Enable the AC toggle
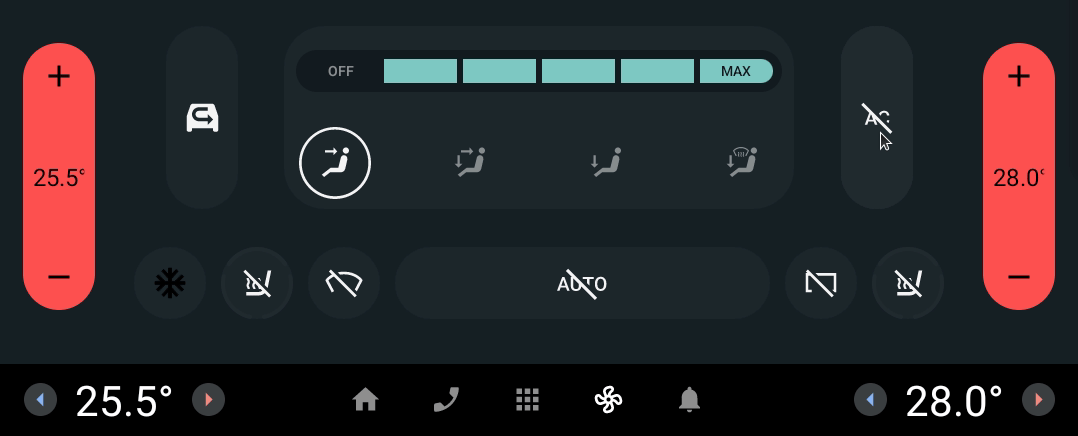Viewport: 1078px width, 436px height. point(877,118)
